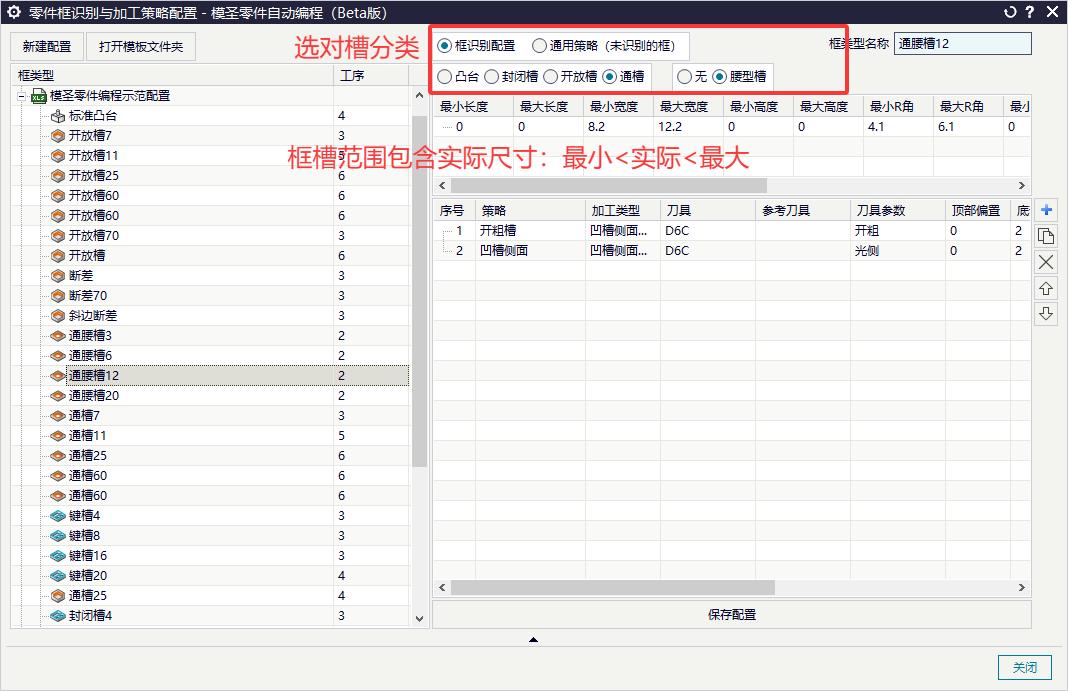Image resolution: width=1068 pixels, height=691 pixels.
Task: Click the 8.2 minimum width cell
Action: tap(618, 127)
